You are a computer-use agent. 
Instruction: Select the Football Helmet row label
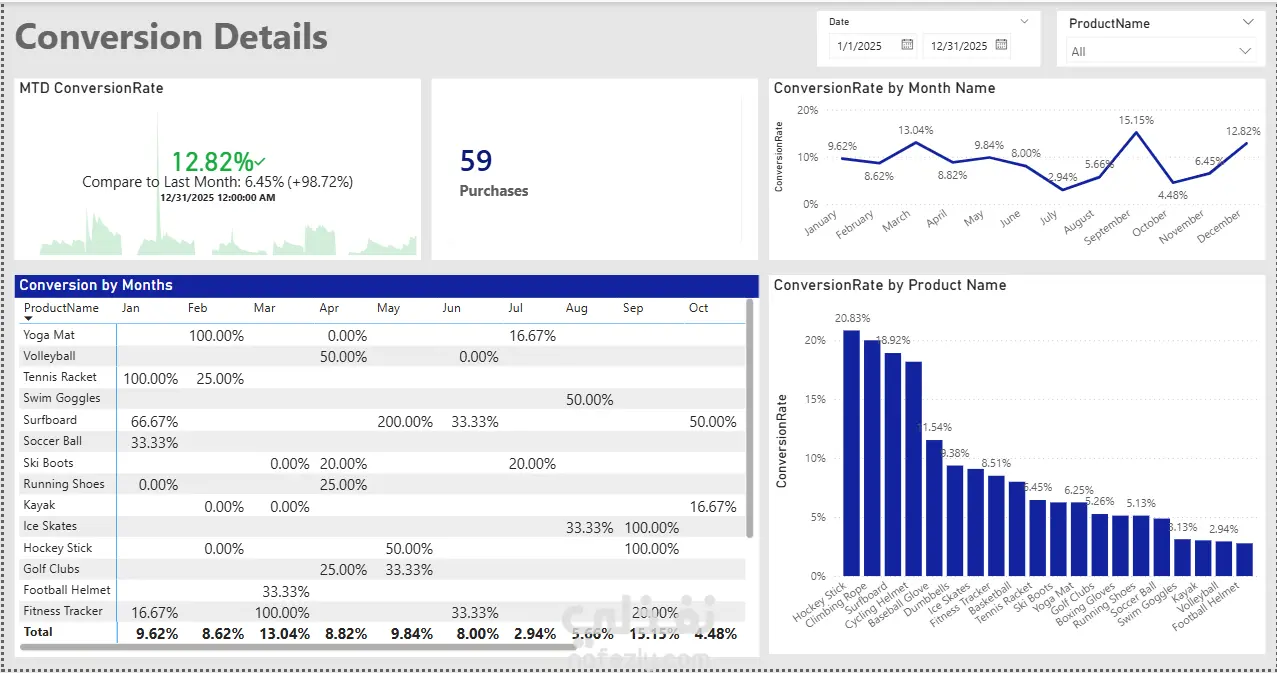click(67, 590)
